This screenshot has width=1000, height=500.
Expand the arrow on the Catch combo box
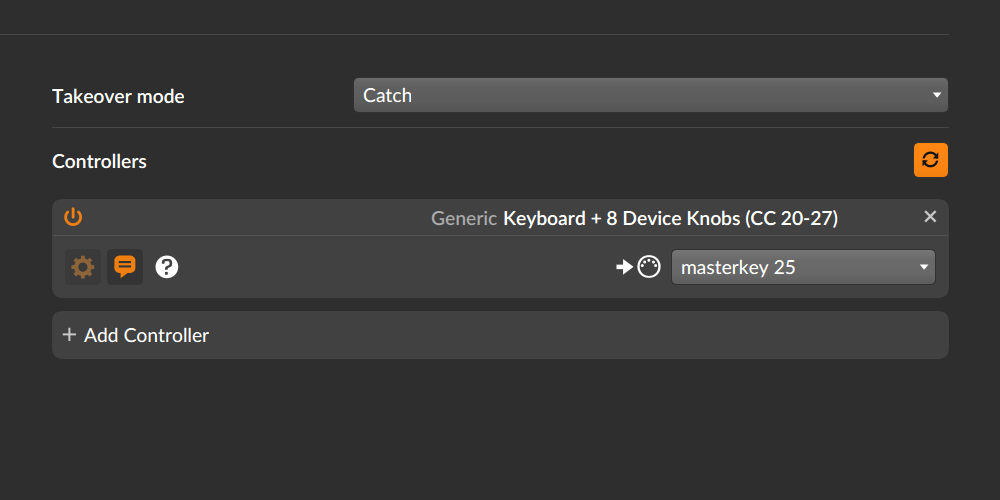tap(936, 95)
